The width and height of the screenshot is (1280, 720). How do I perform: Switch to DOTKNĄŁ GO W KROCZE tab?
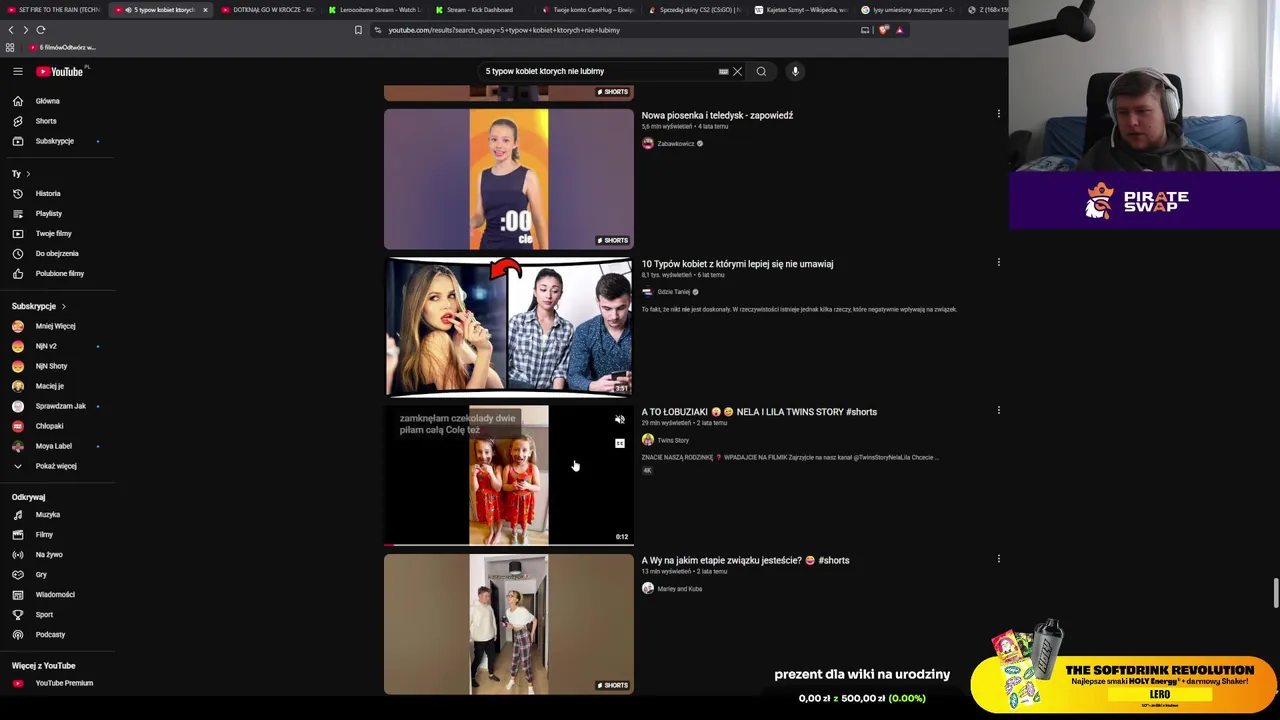tap(267, 10)
